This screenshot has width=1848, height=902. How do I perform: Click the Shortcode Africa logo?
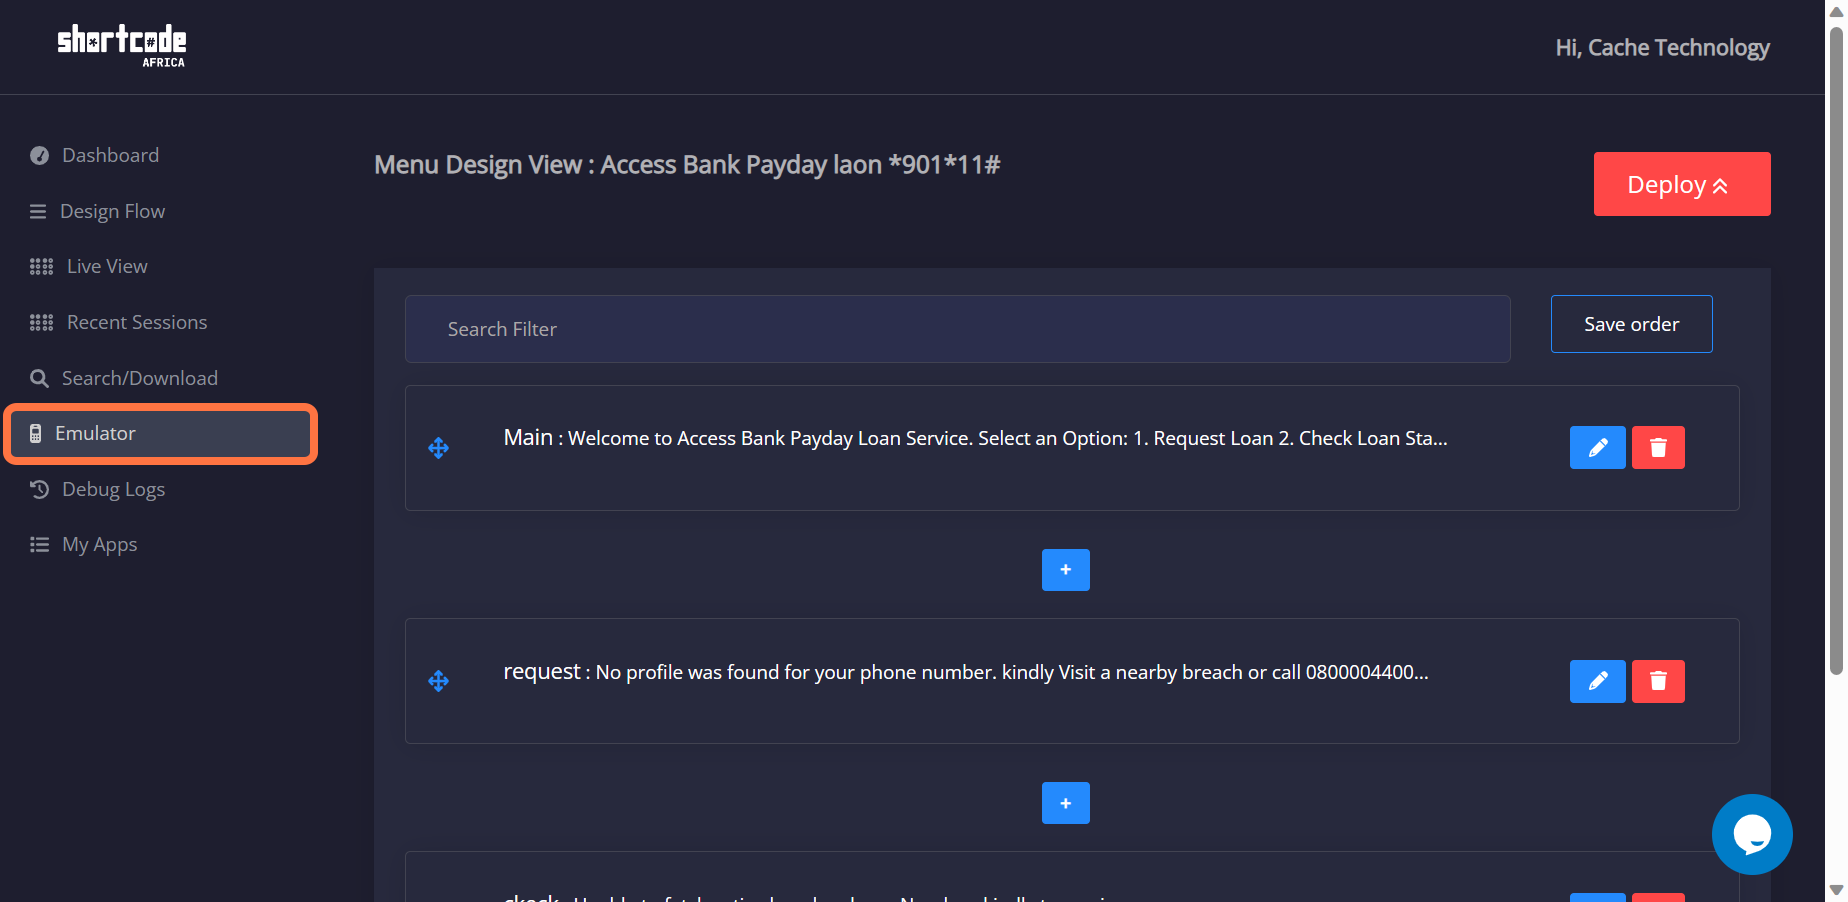click(x=122, y=46)
